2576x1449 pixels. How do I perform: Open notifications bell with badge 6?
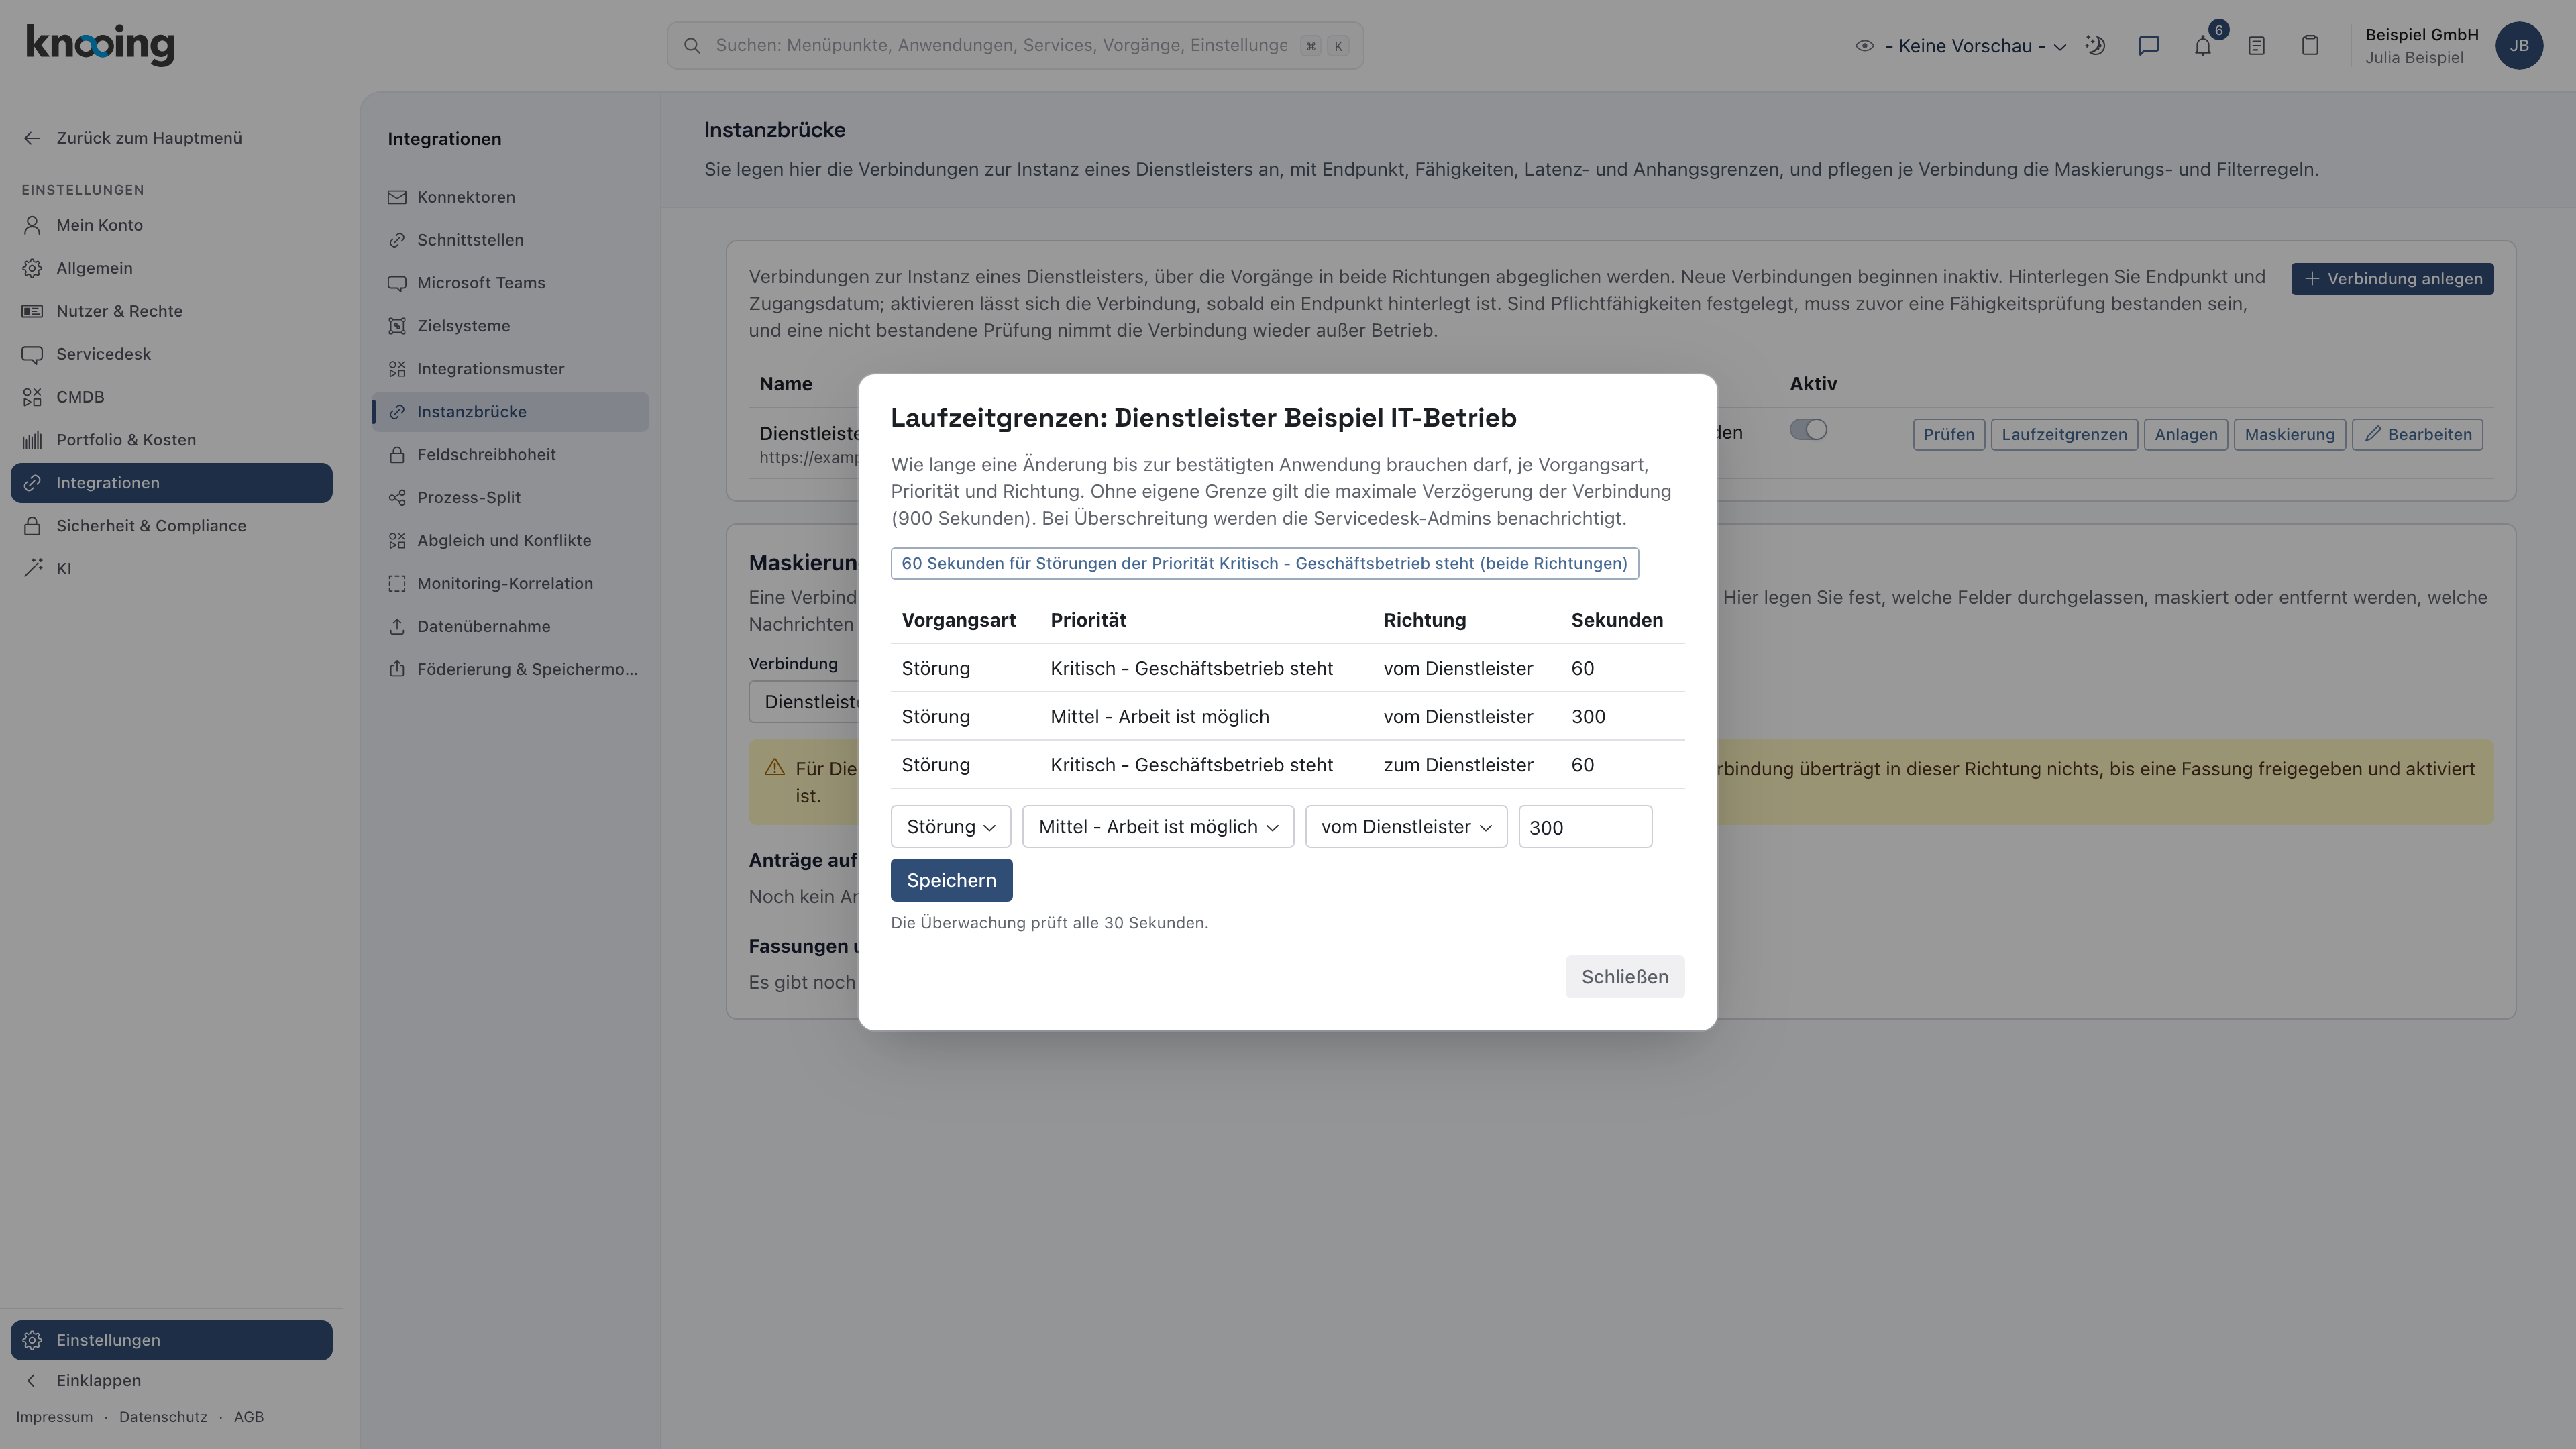[2203, 45]
